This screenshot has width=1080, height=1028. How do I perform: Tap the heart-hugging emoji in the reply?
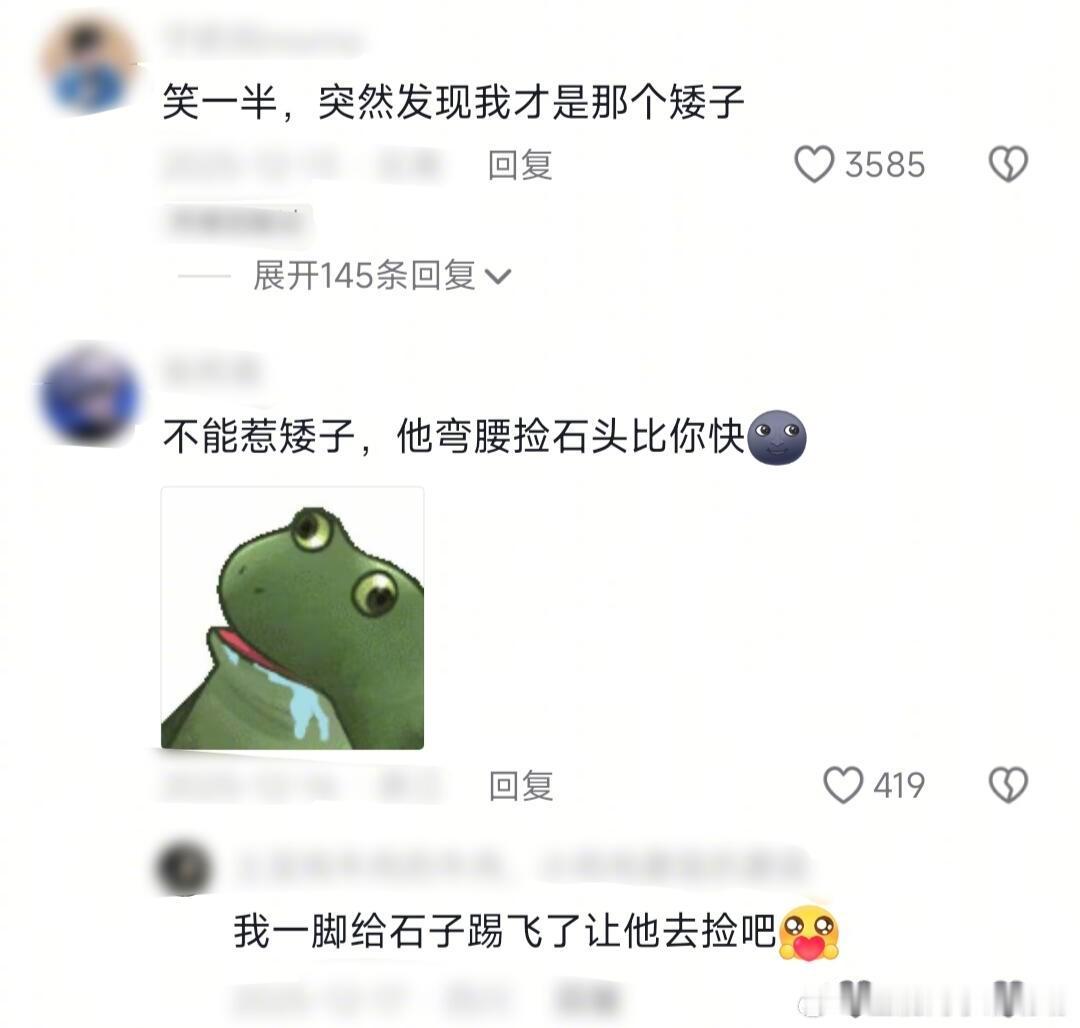click(x=809, y=933)
